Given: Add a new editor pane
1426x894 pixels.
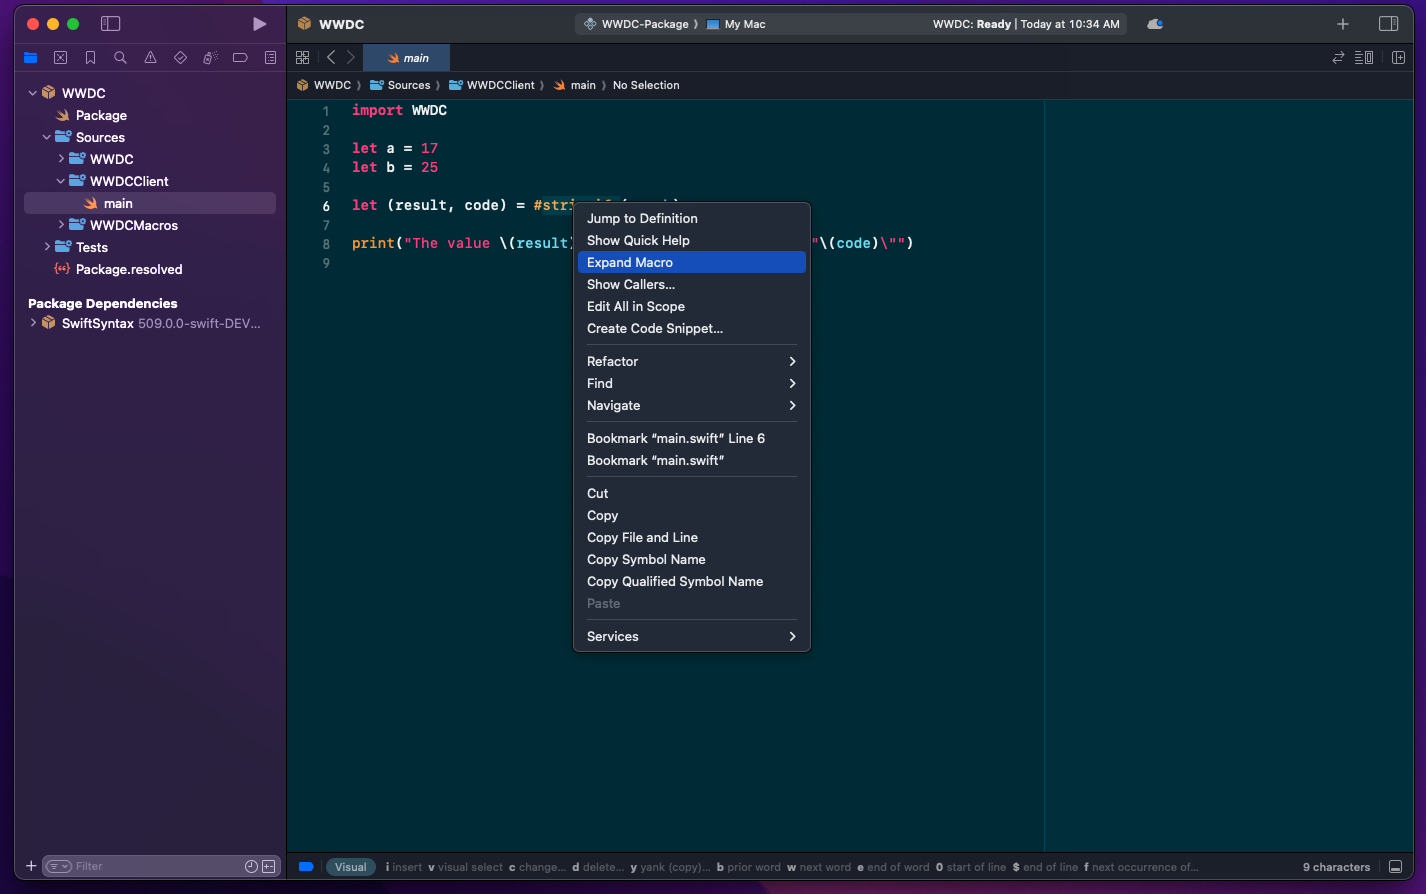Looking at the screenshot, I should pyautogui.click(x=1398, y=58).
